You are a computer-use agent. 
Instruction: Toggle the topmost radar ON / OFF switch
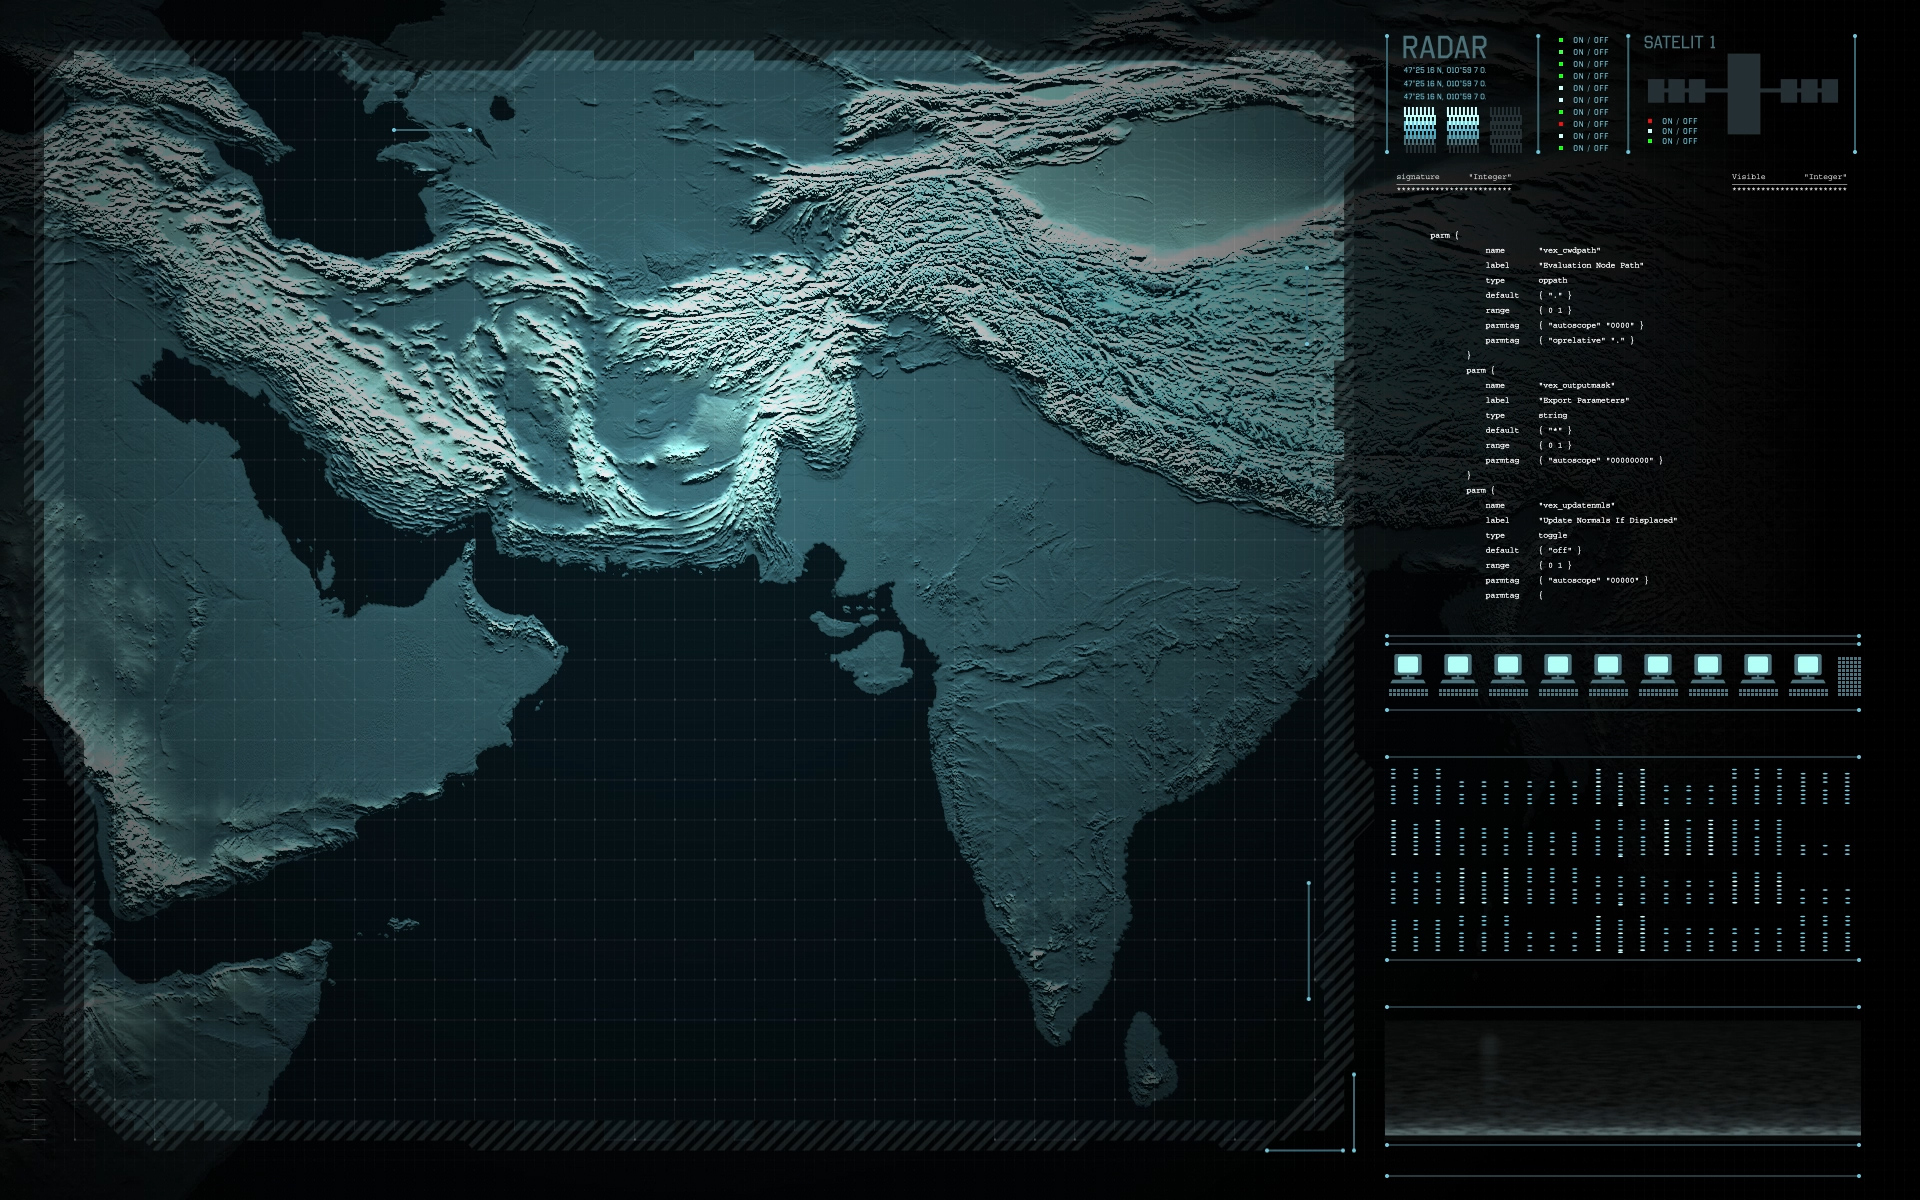[x=1589, y=40]
